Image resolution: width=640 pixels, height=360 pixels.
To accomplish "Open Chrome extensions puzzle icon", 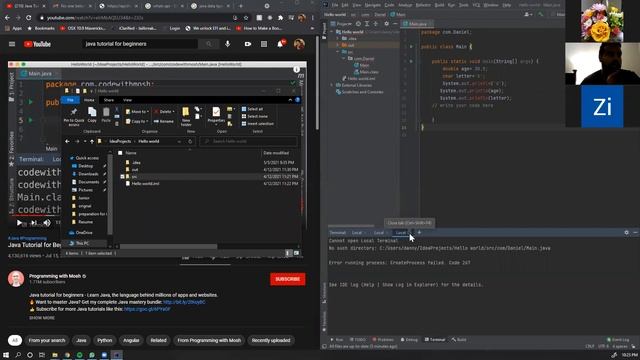I will (280, 18).
